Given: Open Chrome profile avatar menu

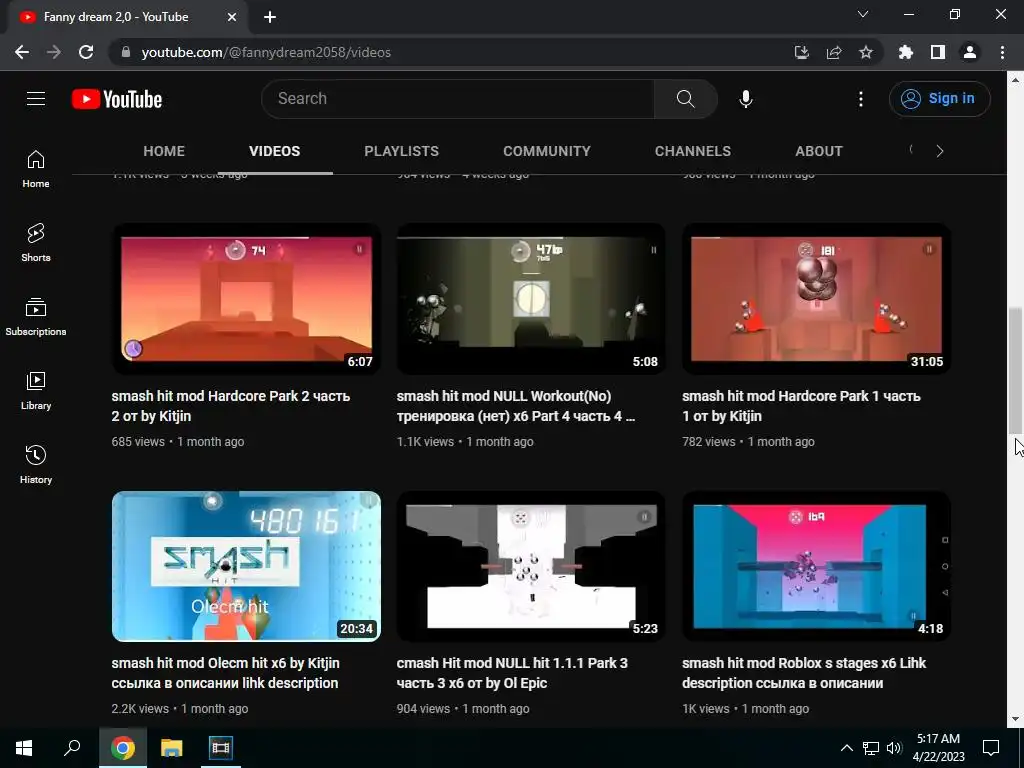Looking at the screenshot, I should click(x=970, y=52).
